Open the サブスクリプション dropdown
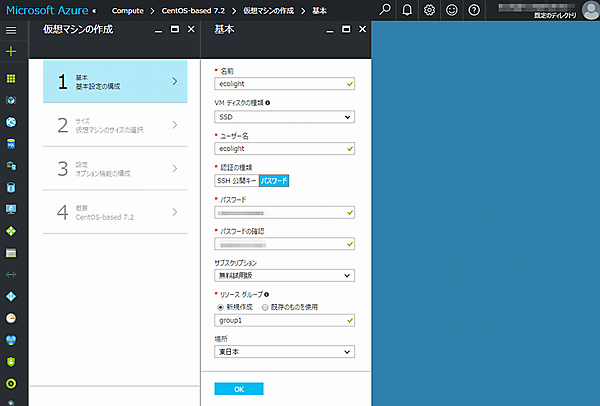Screen dimensions: 600x406 pos(285,275)
